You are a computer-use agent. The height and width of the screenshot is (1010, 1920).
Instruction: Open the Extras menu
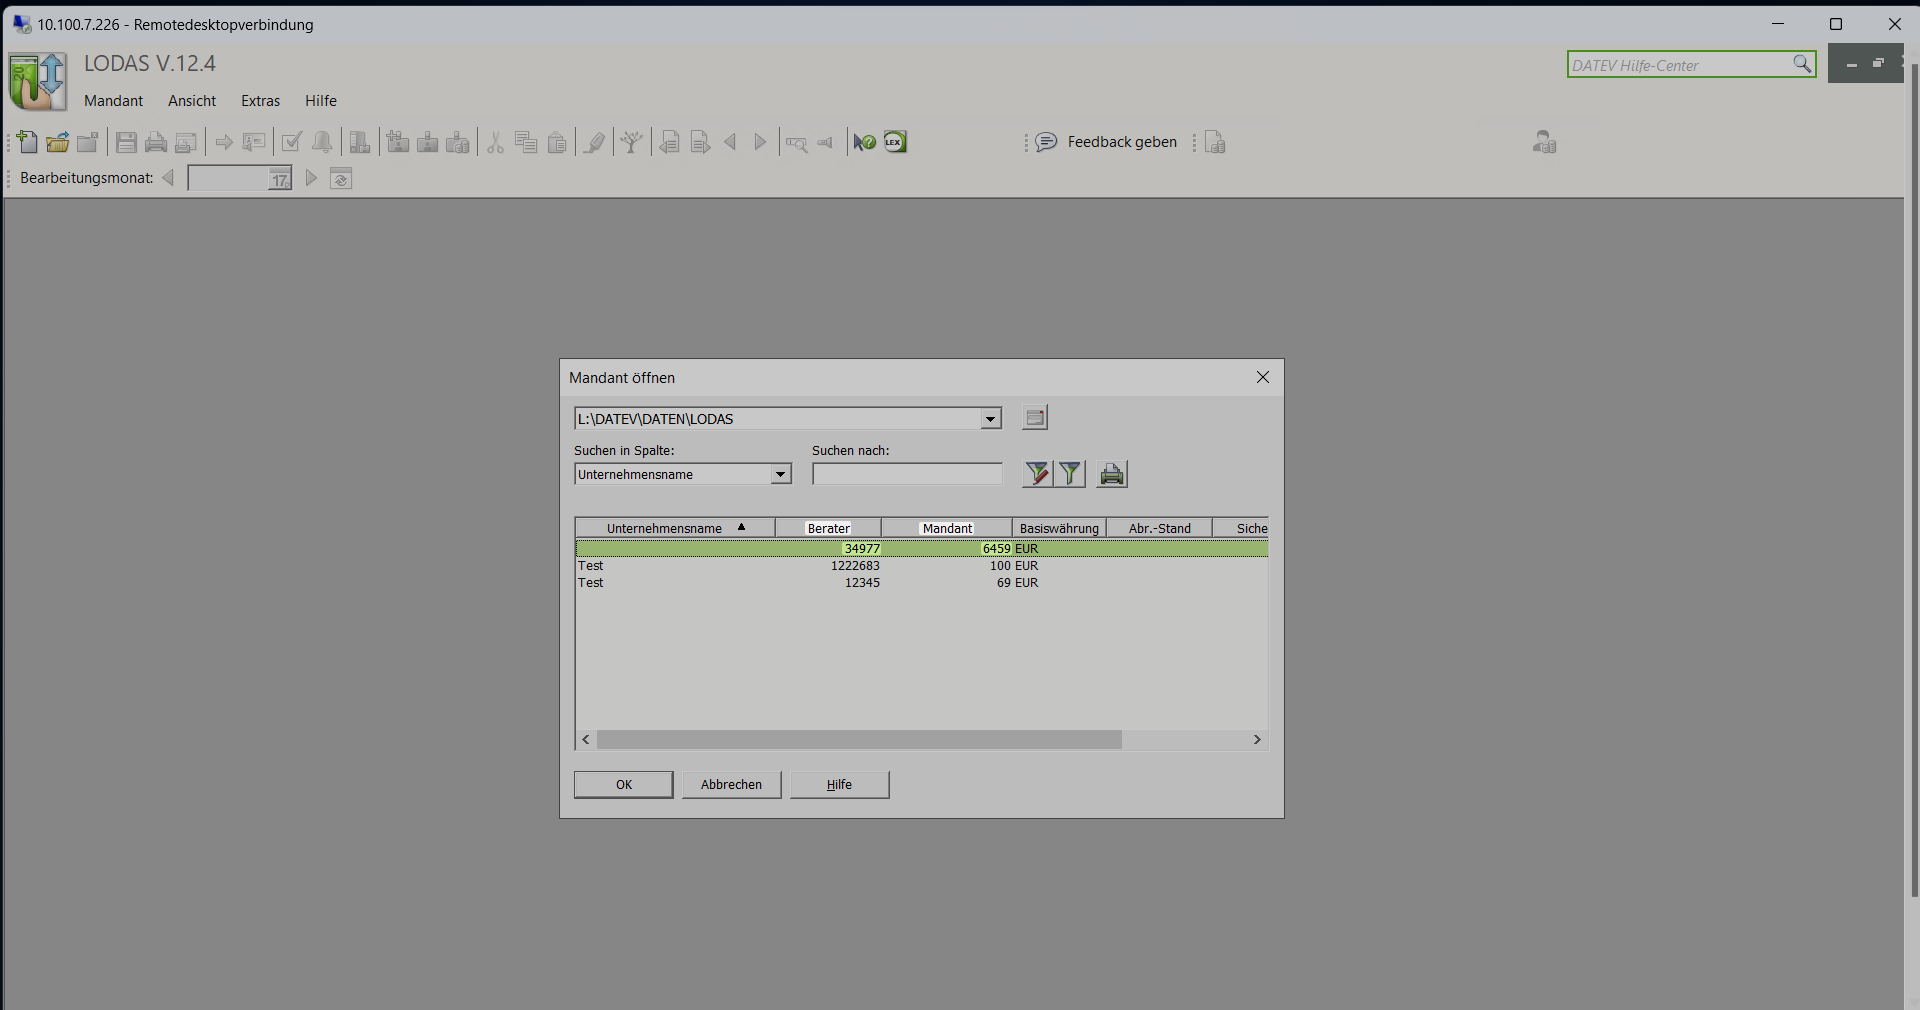tap(260, 101)
